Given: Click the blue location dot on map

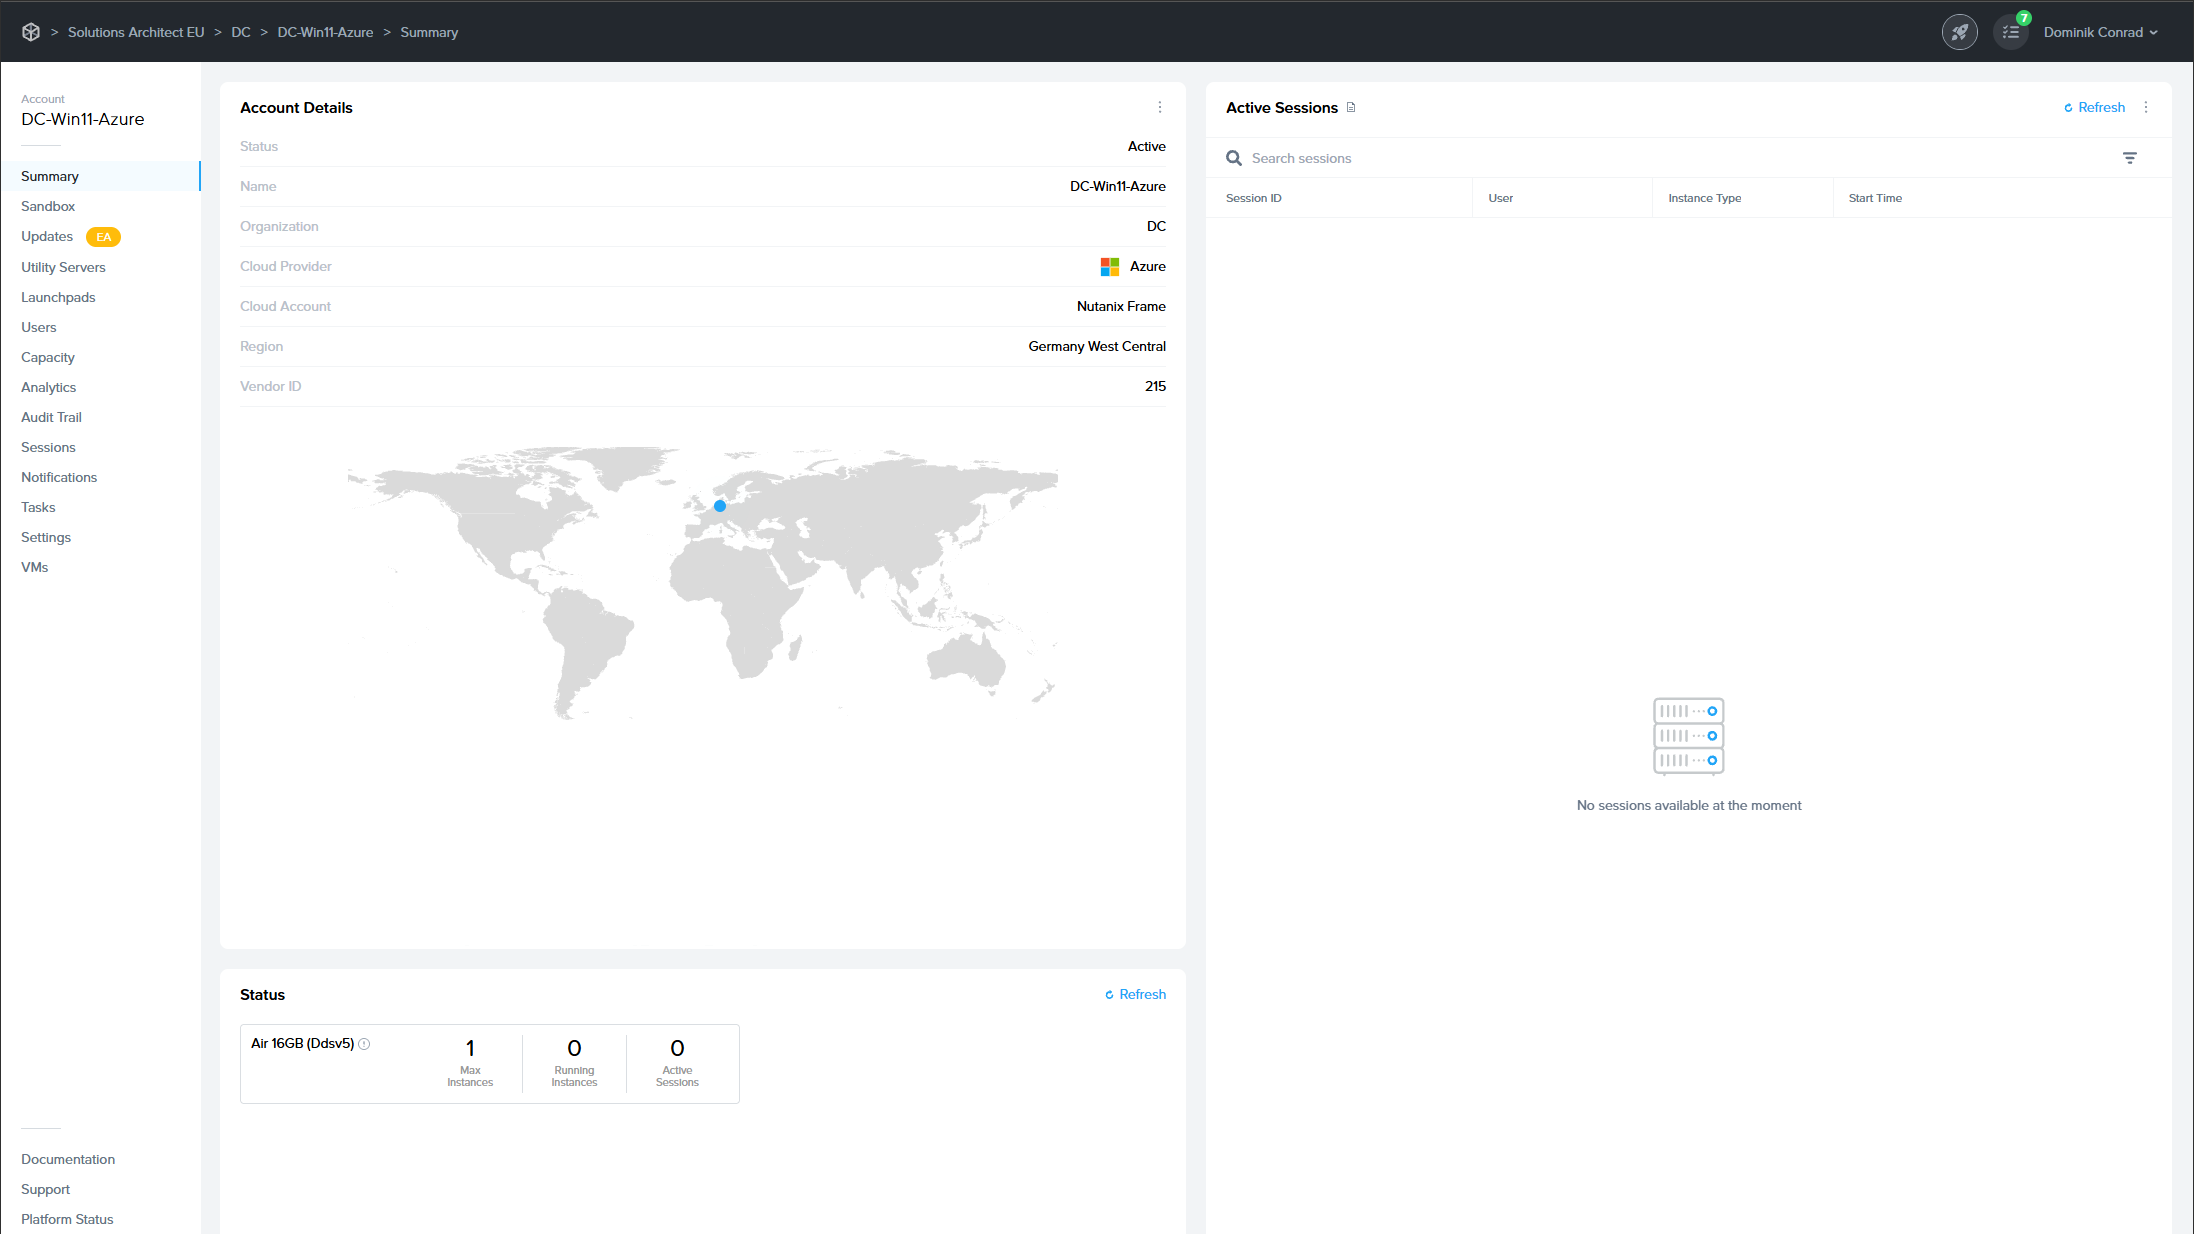Looking at the screenshot, I should [720, 506].
